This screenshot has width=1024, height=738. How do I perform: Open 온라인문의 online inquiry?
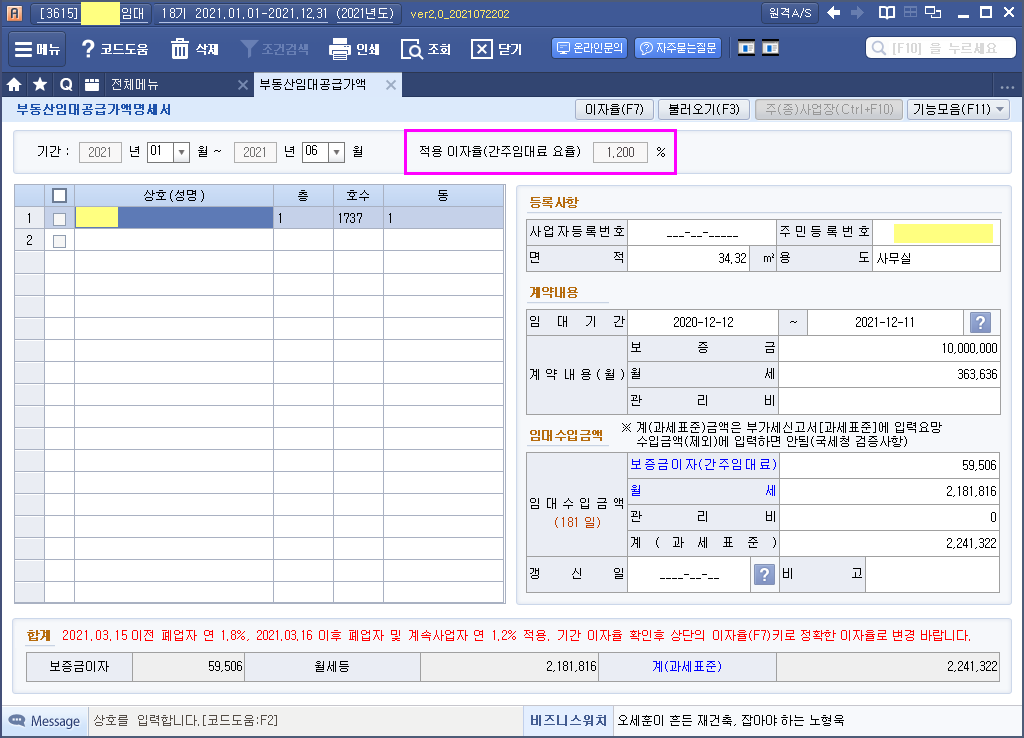coord(590,48)
